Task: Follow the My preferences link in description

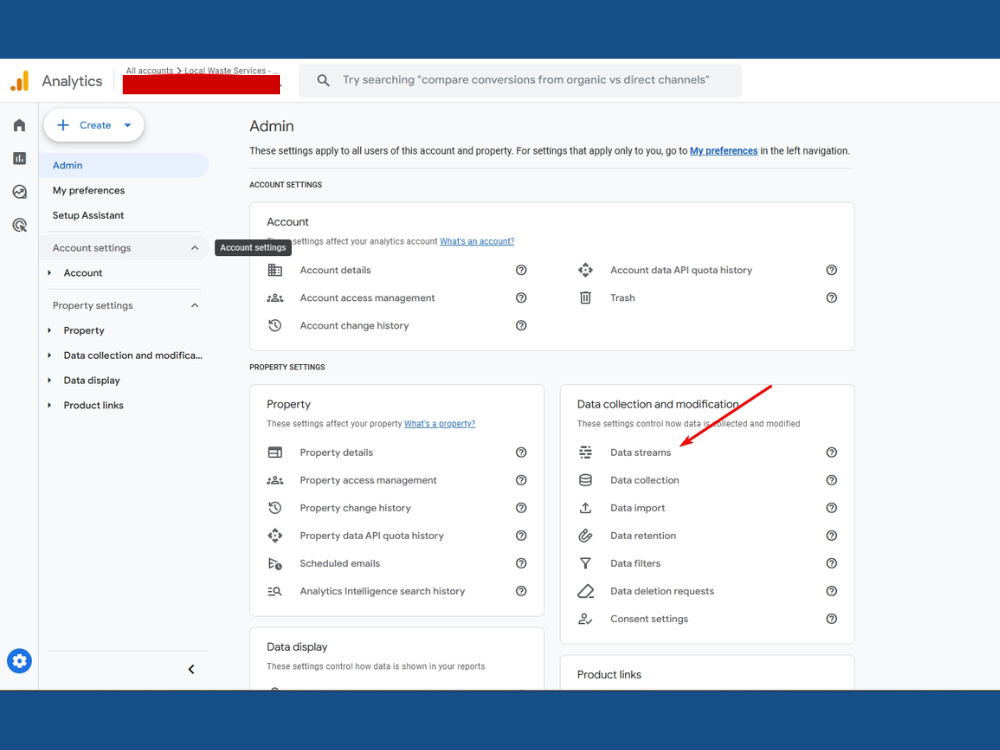Action: (x=723, y=151)
